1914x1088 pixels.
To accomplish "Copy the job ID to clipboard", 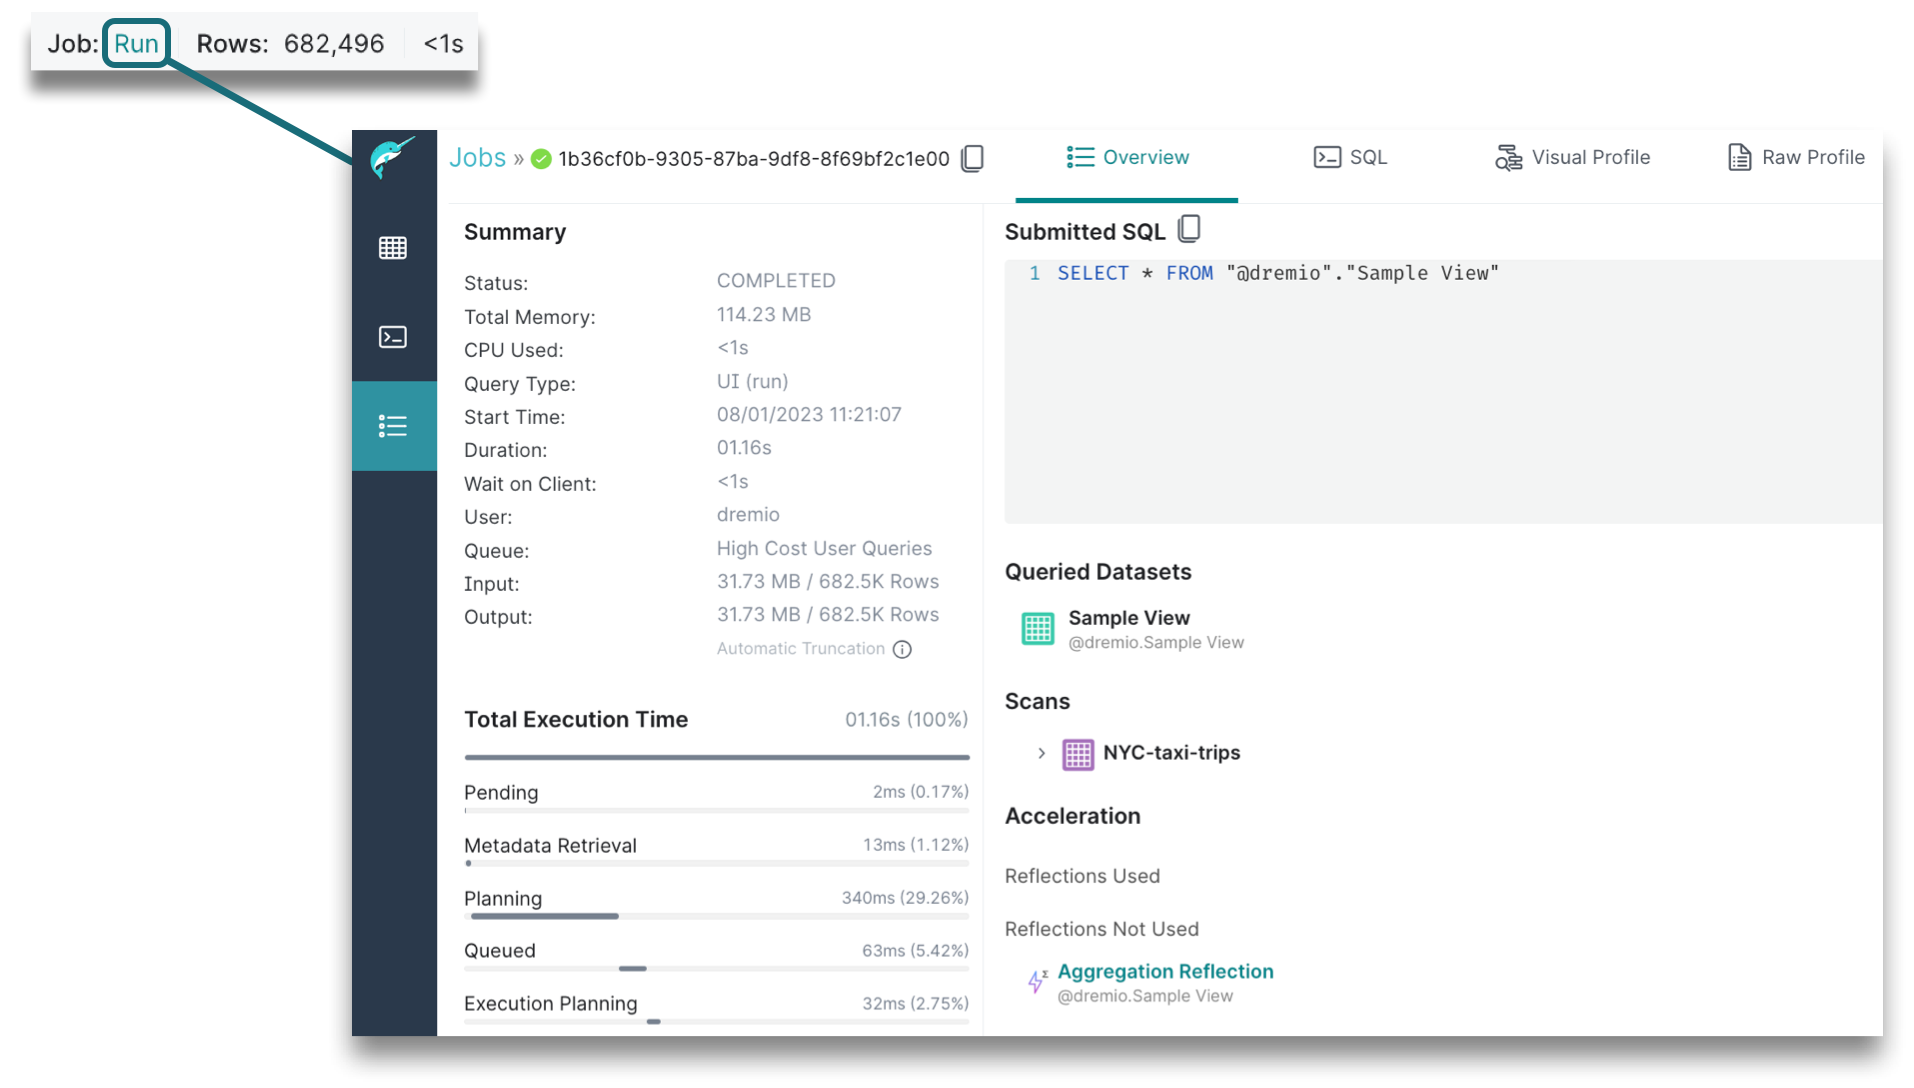I will click(x=972, y=159).
